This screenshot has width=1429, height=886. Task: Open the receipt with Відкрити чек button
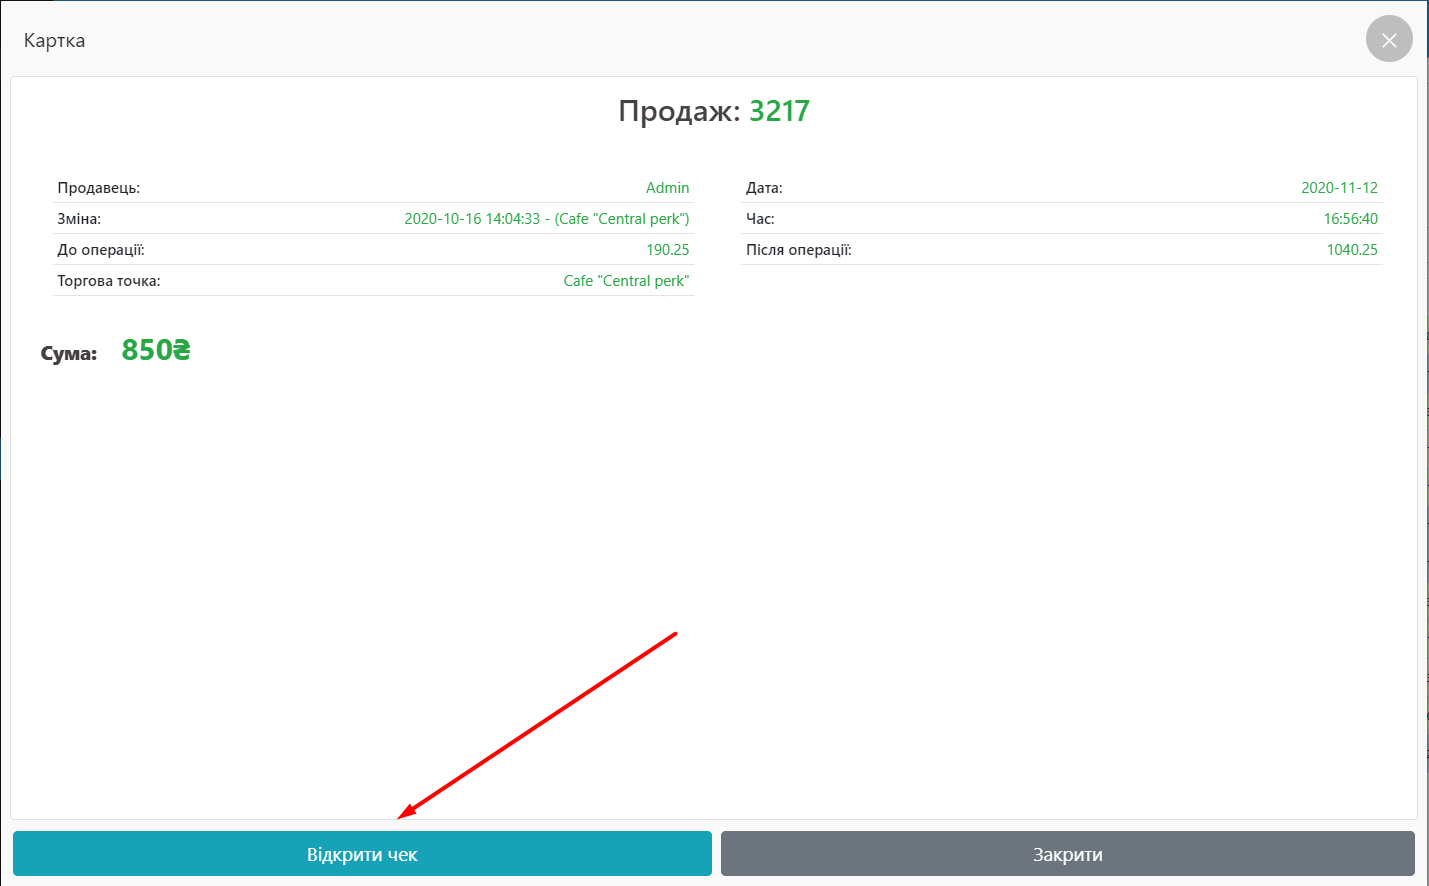(x=362, y=854)
